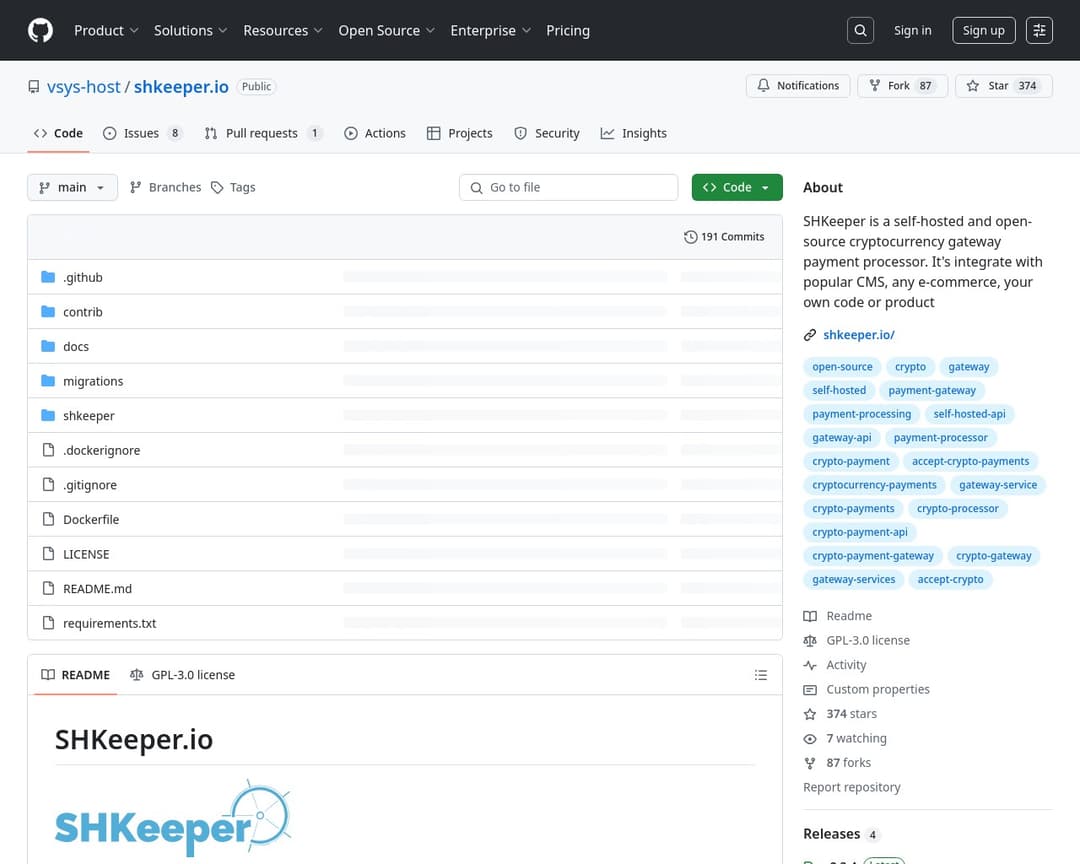Open the requirements.txt file
Screen dimensions: 1080x864
pos(110,623)
